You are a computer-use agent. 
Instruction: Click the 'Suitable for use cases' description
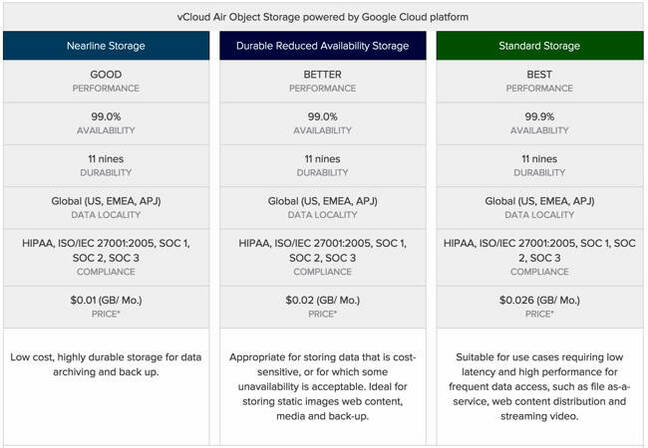540,386
